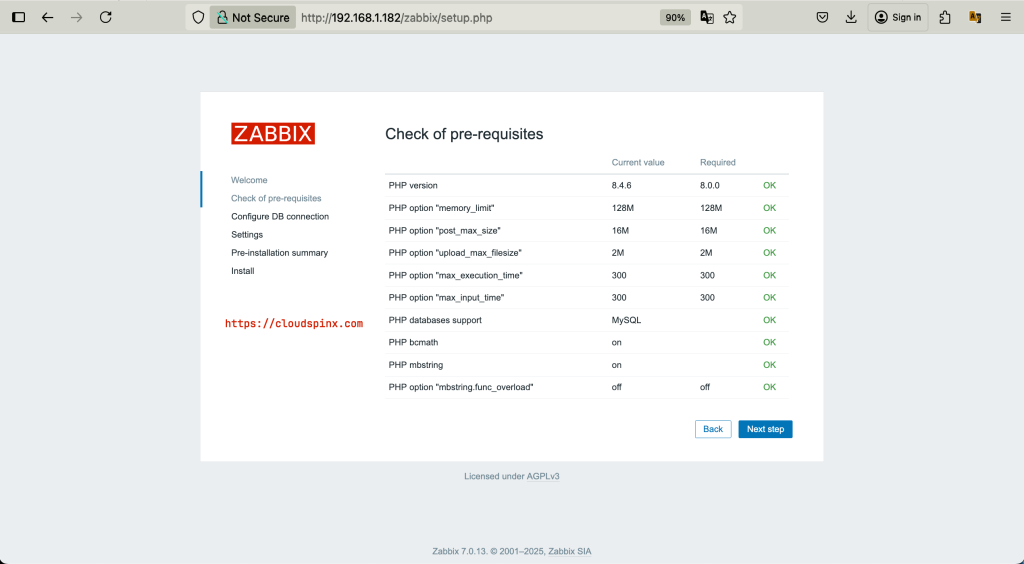Reload the Zabbix setup page
This screenshot has height=564, width=1024.
coord(105,18)
